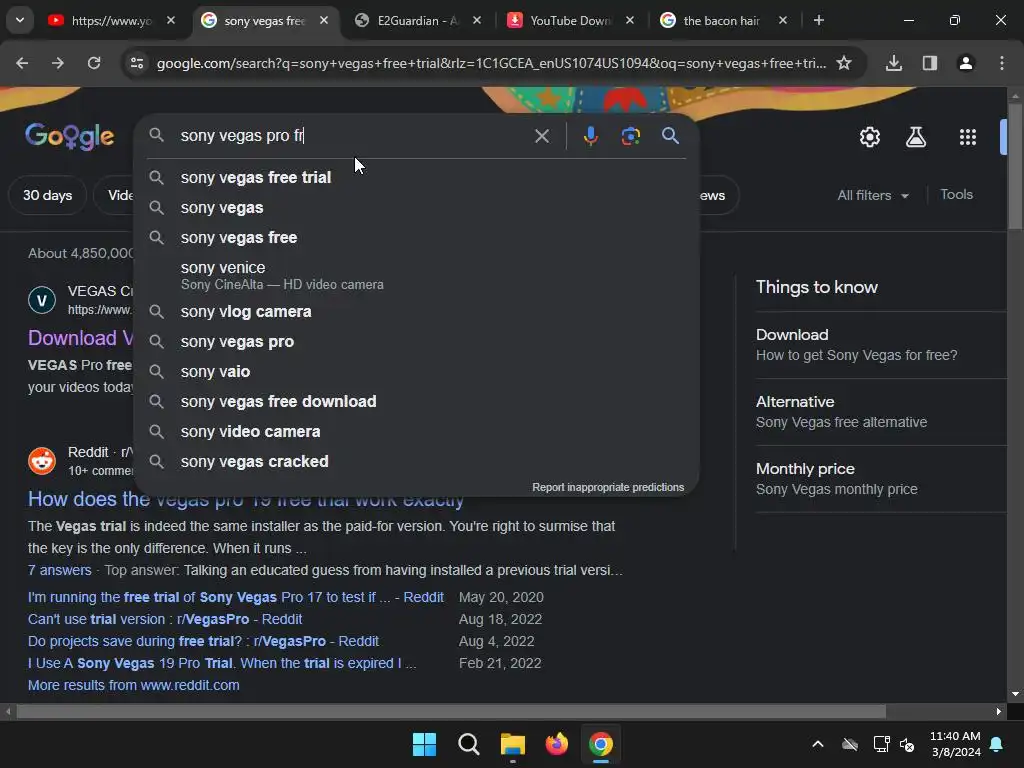Select suggestion sony vegas cracked

(x=416, y=462)
